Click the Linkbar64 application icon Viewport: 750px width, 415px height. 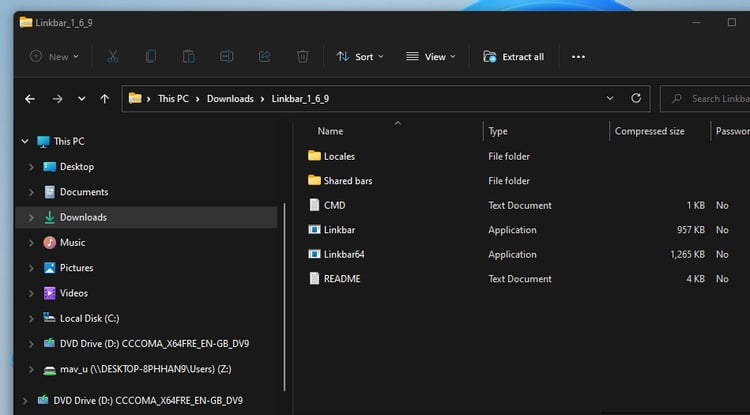[x=314, y=254]
